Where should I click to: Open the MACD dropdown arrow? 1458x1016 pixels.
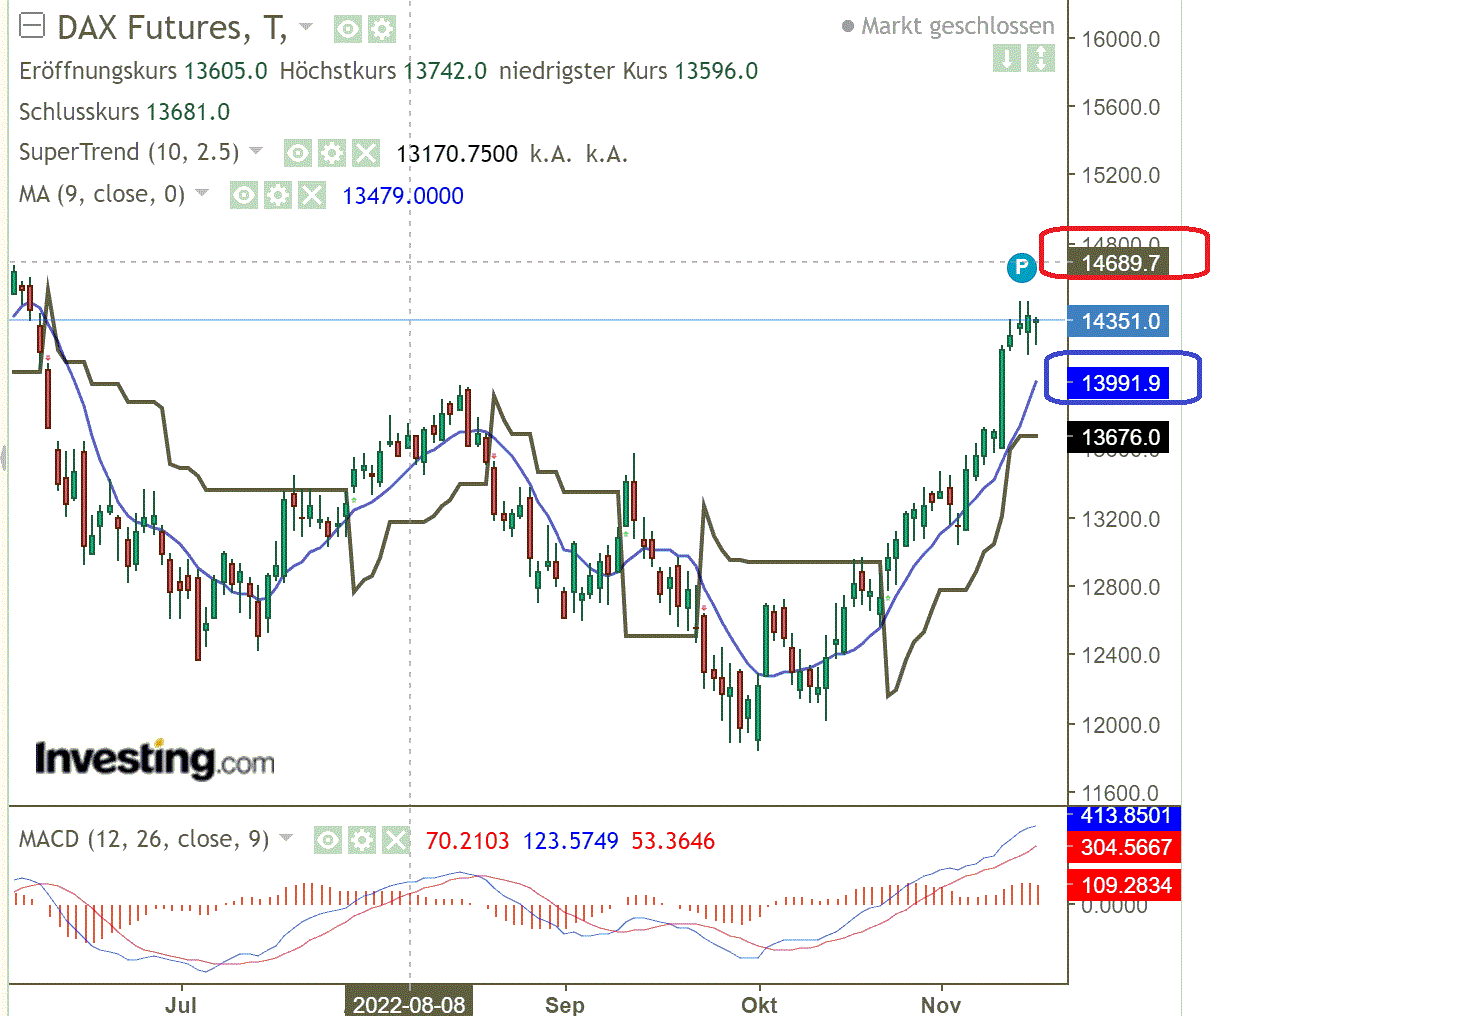point(285,839)
